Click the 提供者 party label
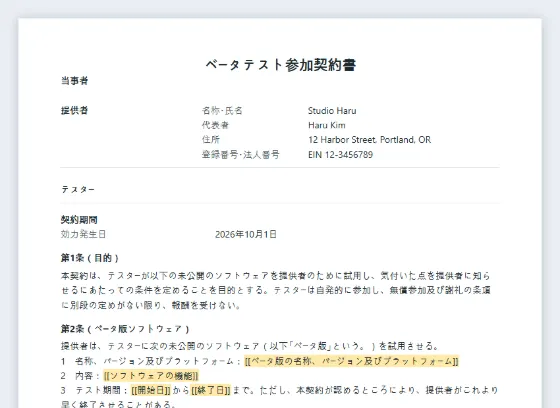The height and width of the screenshot is (408, 560). [74, 110]
